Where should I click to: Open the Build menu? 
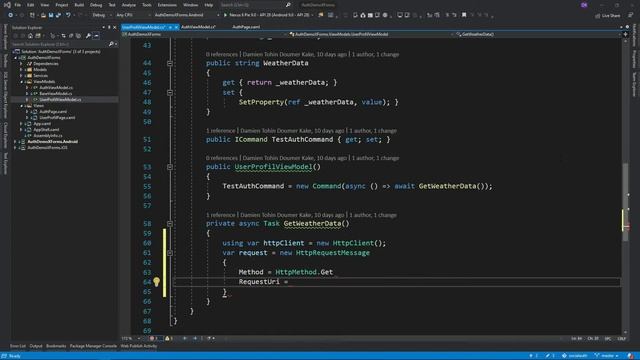(79, 5)
